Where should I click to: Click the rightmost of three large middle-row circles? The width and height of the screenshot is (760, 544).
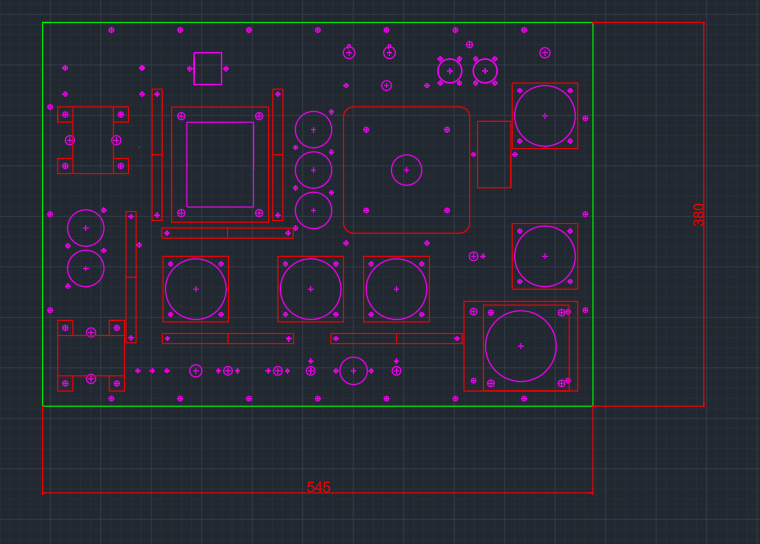pos(396,289)
